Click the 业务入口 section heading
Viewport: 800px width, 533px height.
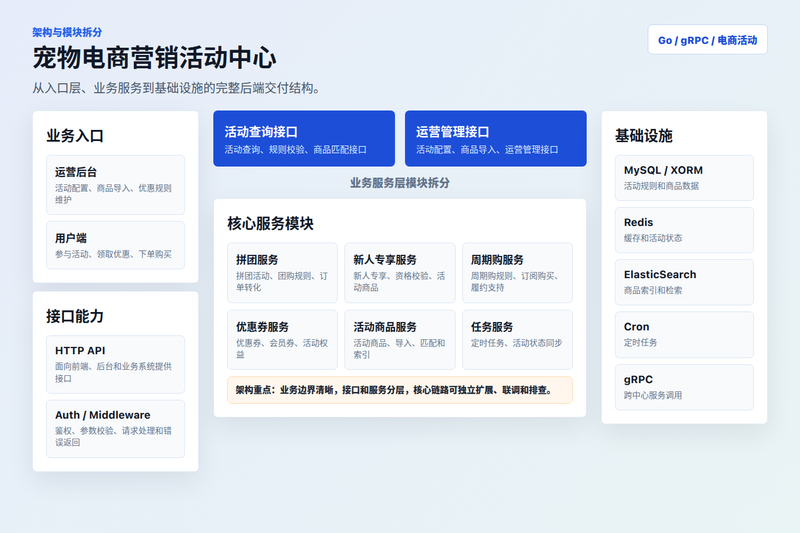click(75, 136)
